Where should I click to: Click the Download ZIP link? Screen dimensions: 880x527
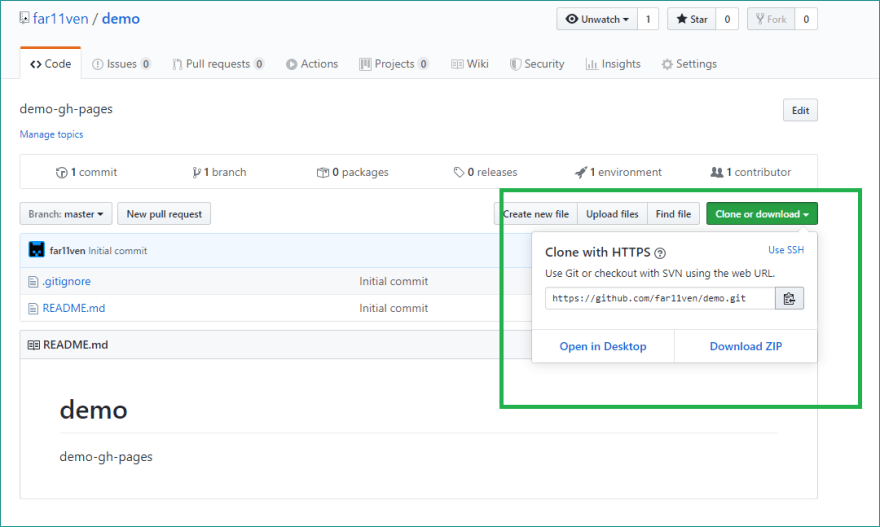tap(746, 346)
